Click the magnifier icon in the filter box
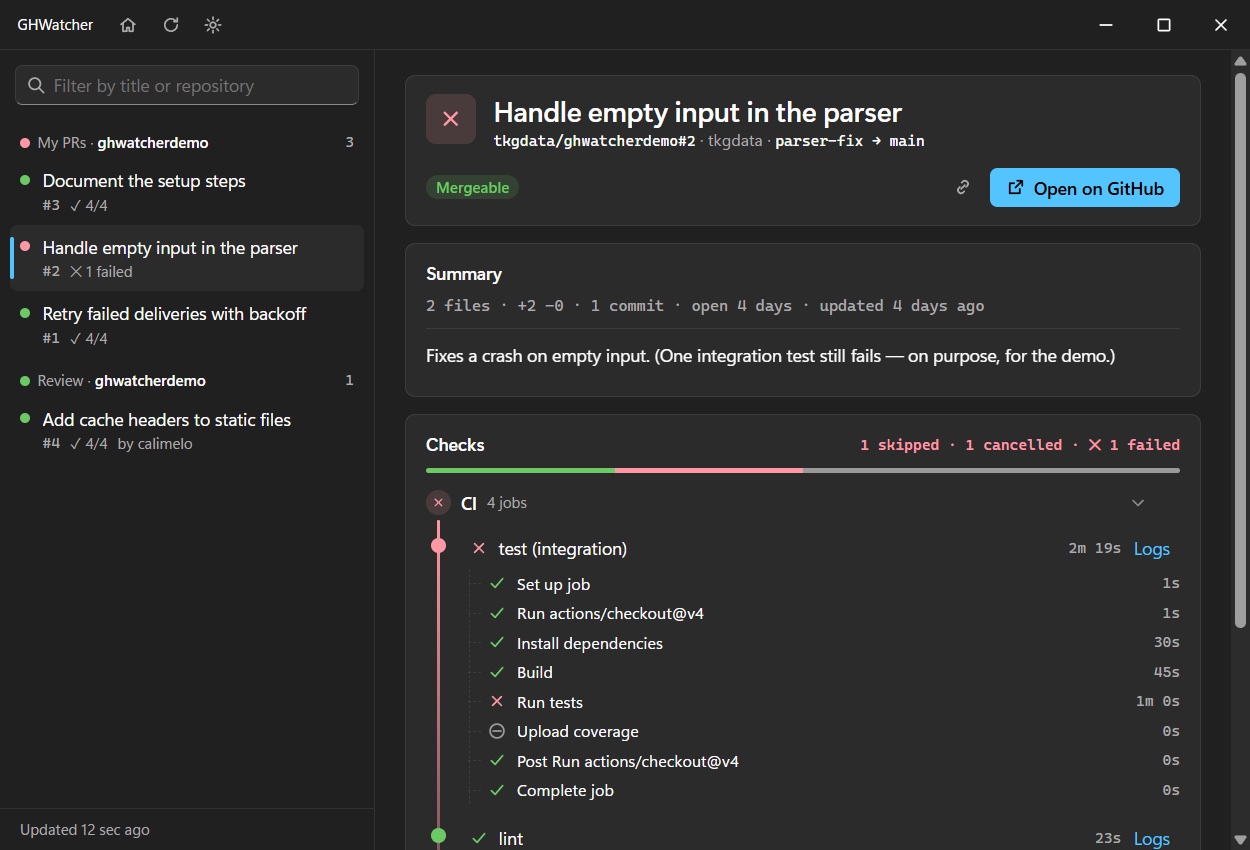The height and width of the screenshot is (850, 1250). point(37,85)
